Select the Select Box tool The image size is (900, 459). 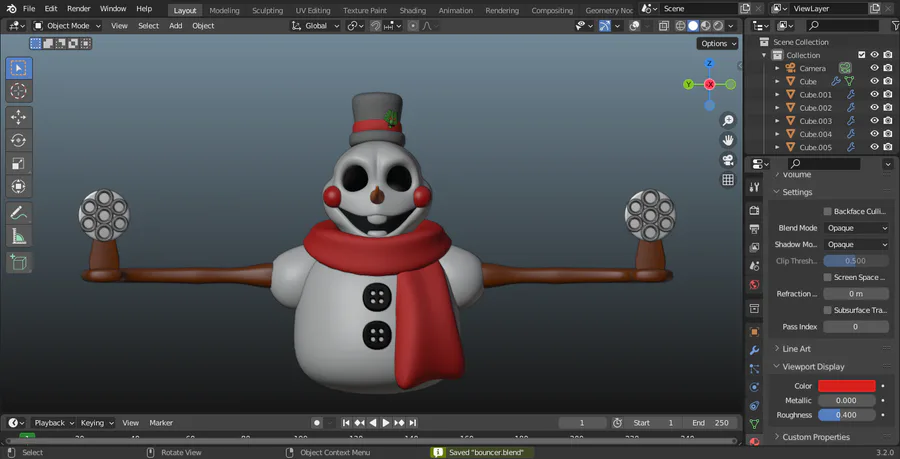(18, 68)
